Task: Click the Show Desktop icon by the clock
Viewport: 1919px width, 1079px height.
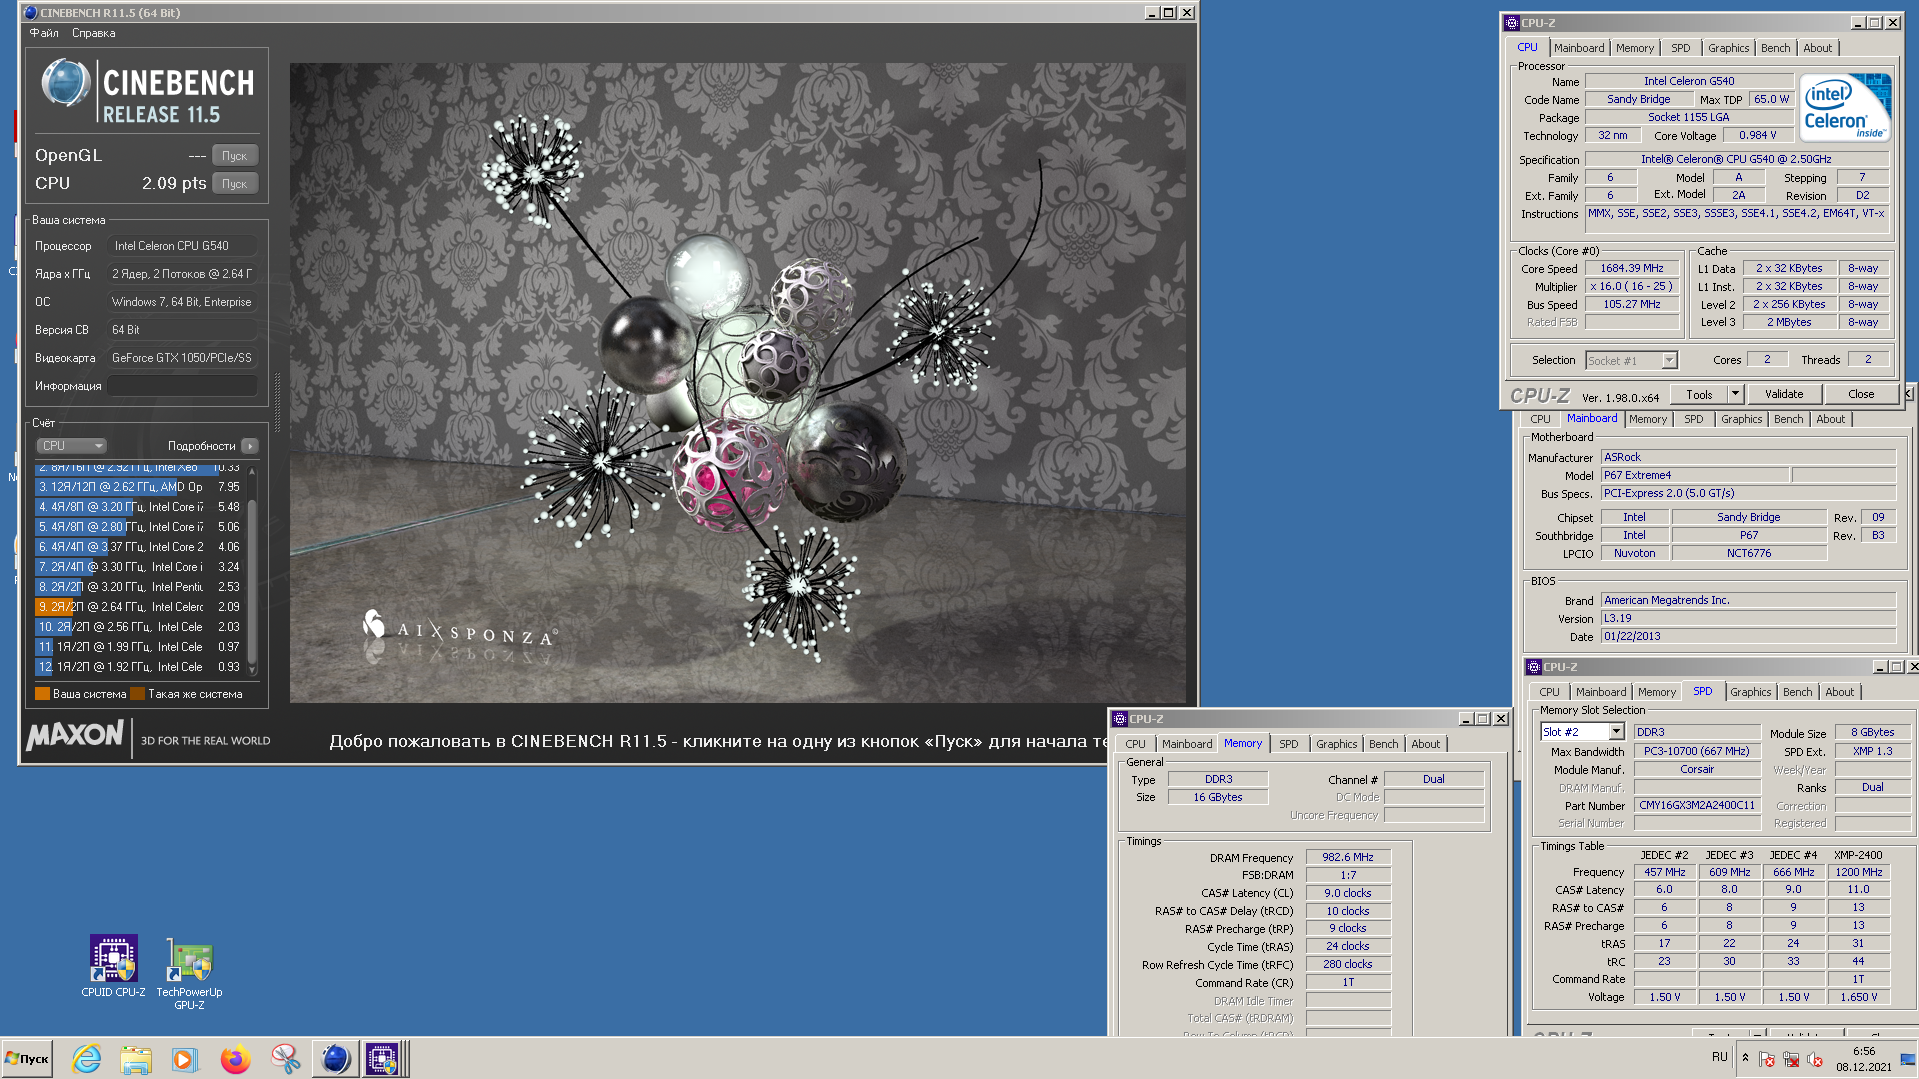Action: coord(1907,1059)
